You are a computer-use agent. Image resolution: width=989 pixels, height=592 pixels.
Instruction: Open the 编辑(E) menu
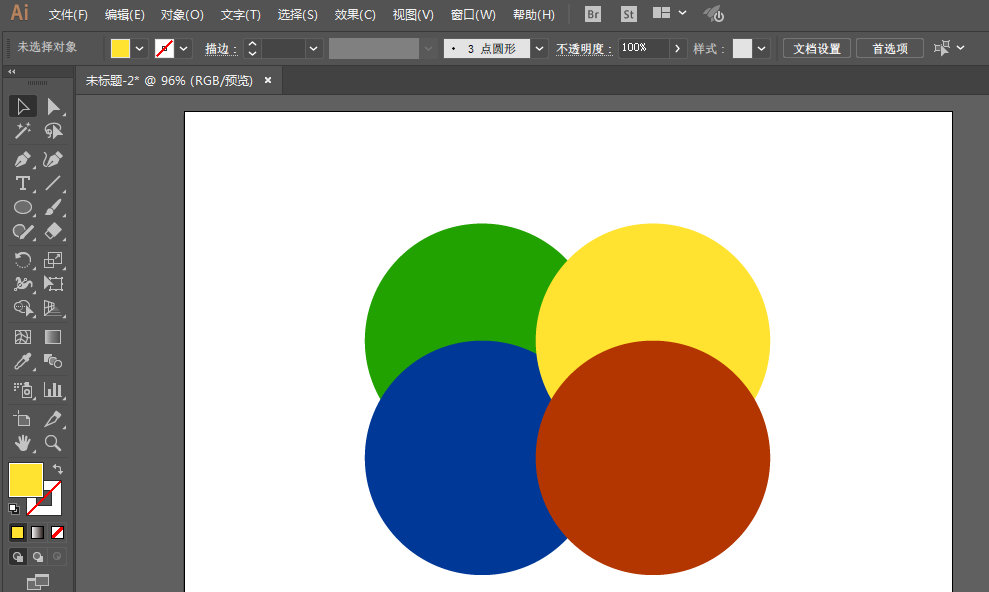(x=124, y=15)
